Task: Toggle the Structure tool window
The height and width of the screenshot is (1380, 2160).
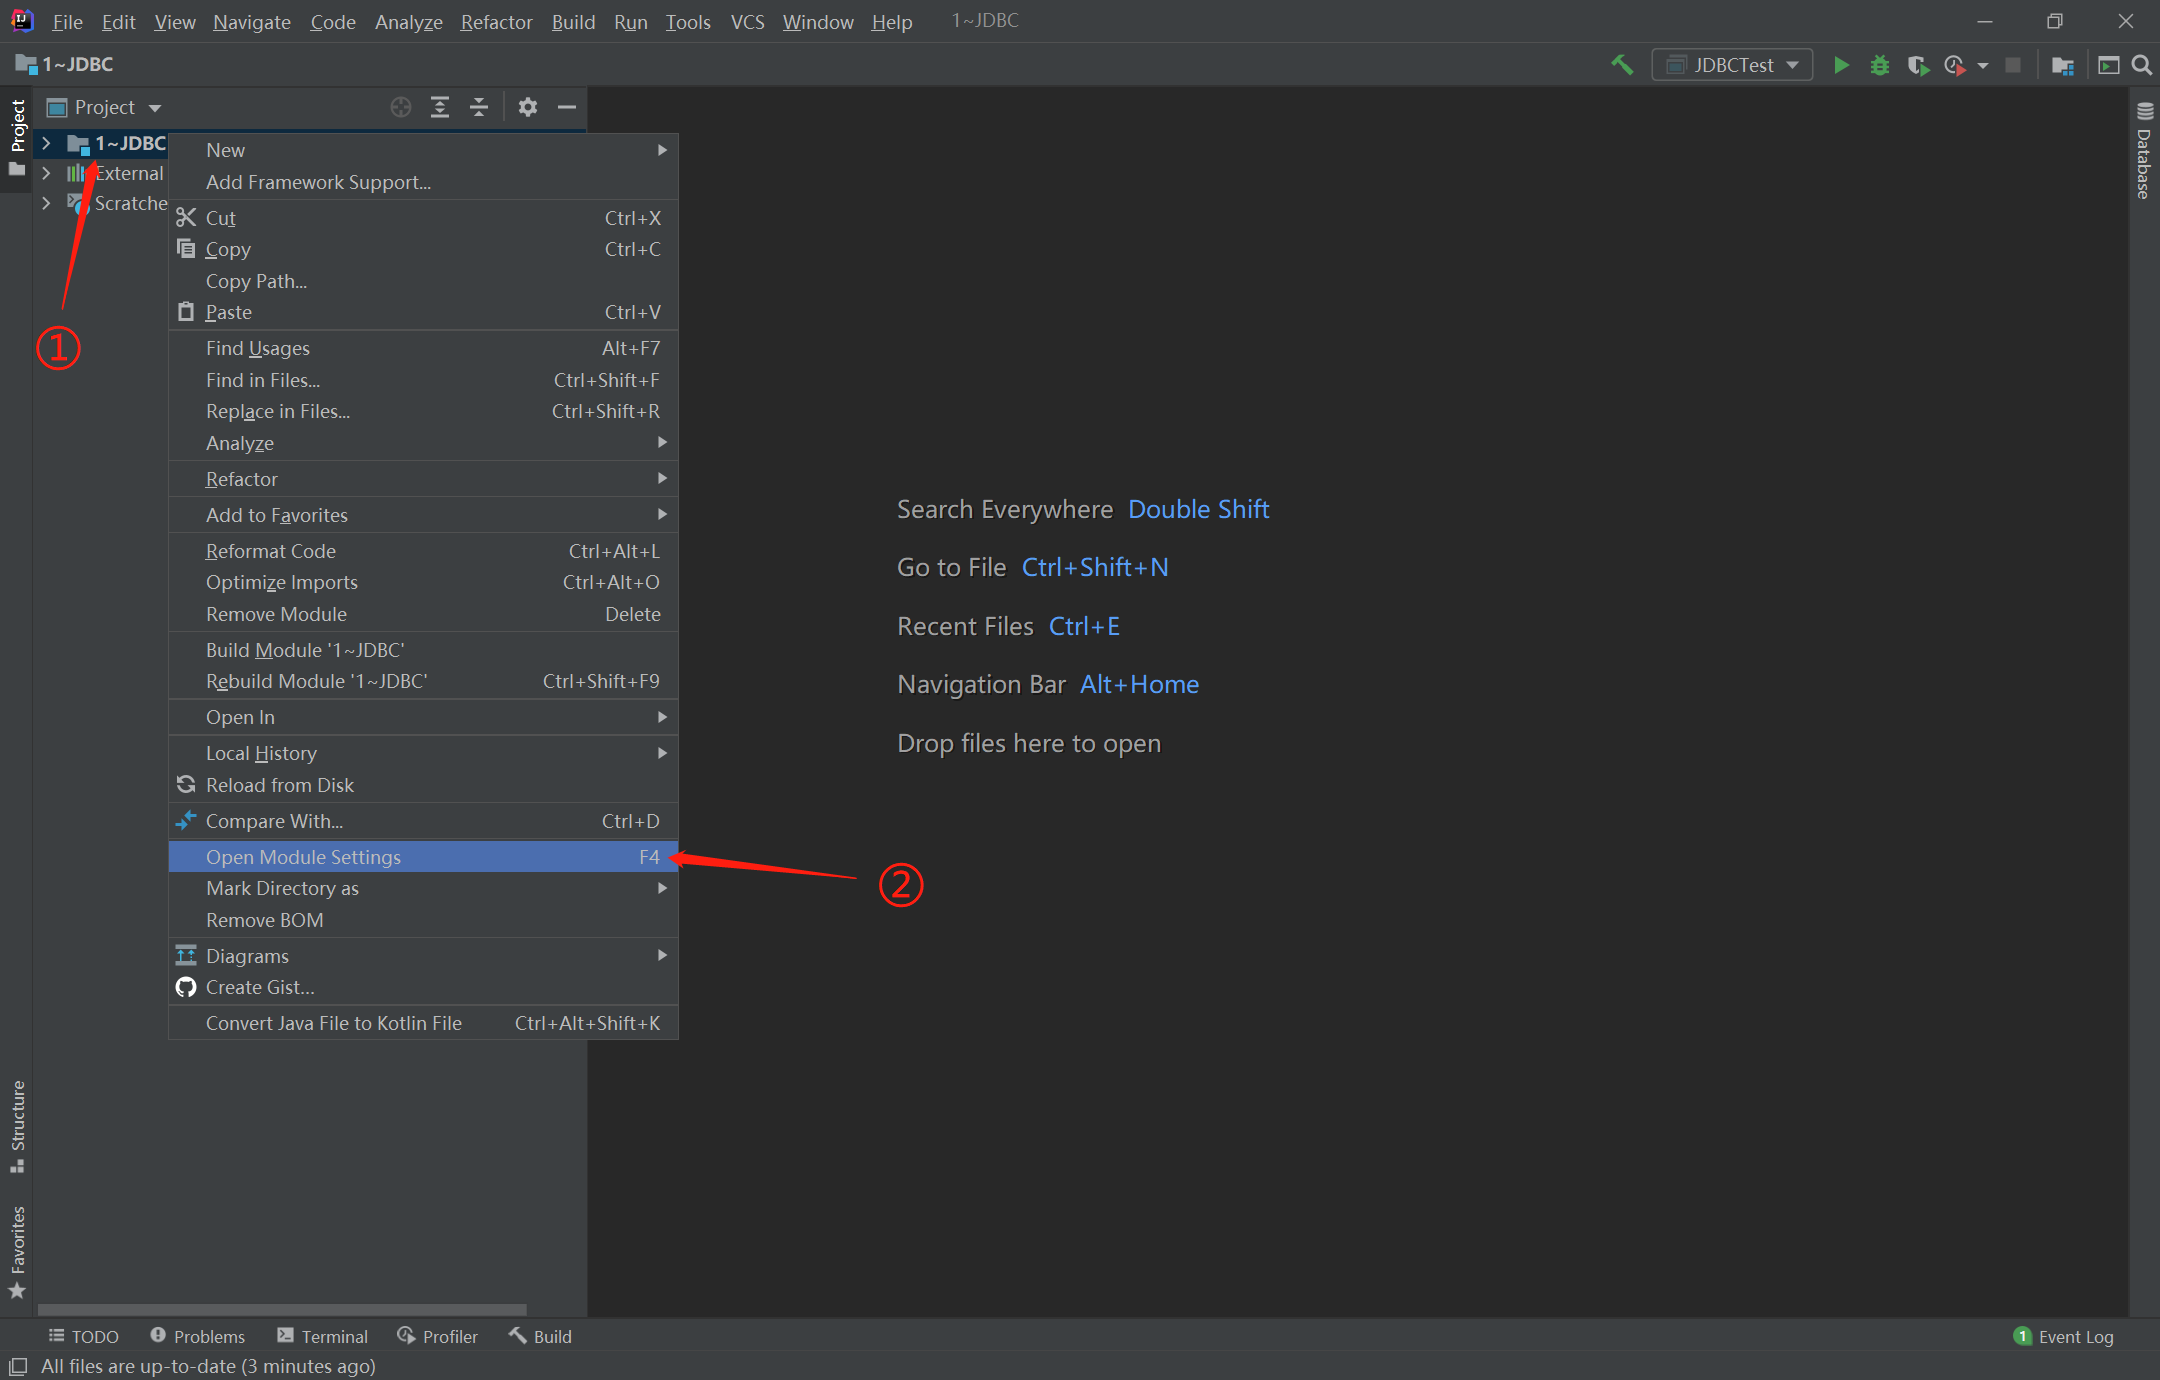Action: 17,1125
